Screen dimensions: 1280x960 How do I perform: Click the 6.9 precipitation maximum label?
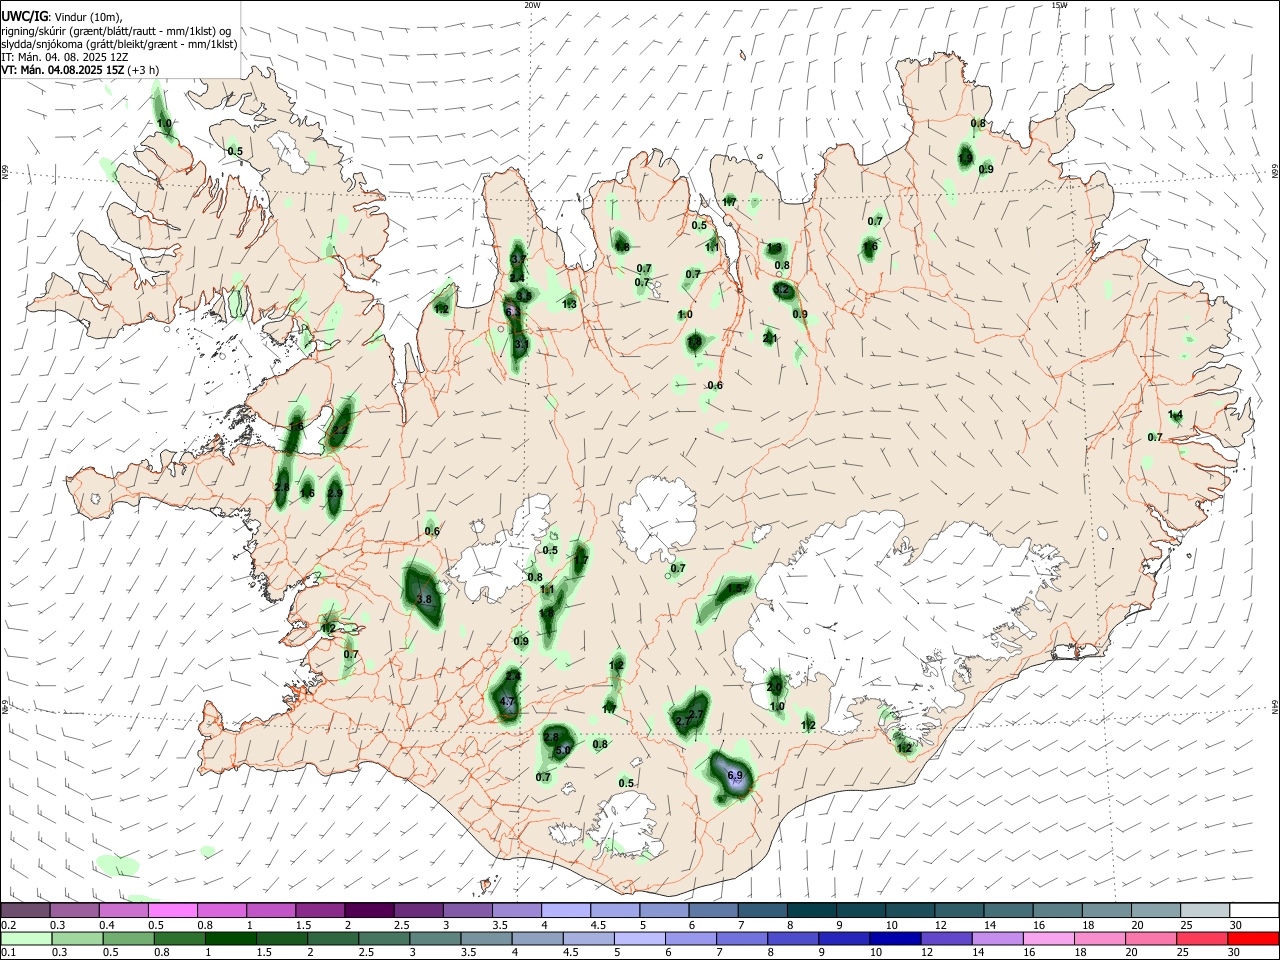click(736, 775)
